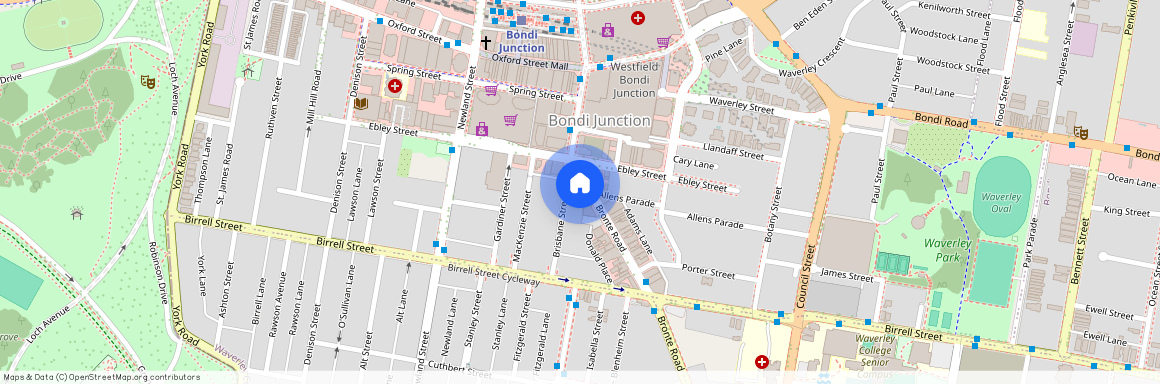Viewport: 1160px width, 384px height.
Task: Click the hospital icon beside Bronte Road
Action: pyautogui.click(x=761, y=362)
